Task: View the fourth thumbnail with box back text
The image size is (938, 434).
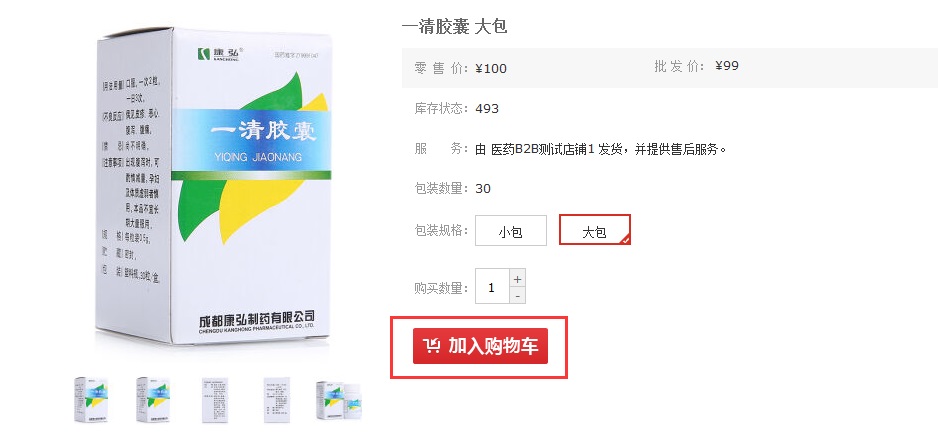Action: click(x=278, y=399)
